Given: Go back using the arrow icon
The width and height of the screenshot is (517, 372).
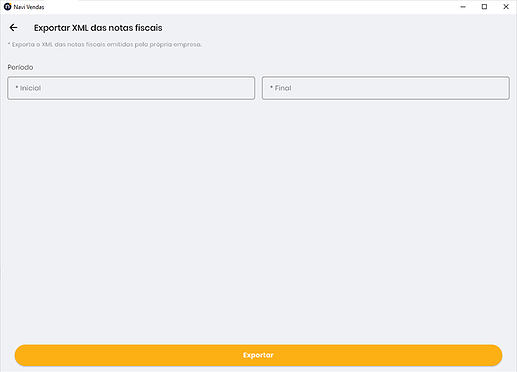Looking at the screenshot, I should (x=13, y=28).
